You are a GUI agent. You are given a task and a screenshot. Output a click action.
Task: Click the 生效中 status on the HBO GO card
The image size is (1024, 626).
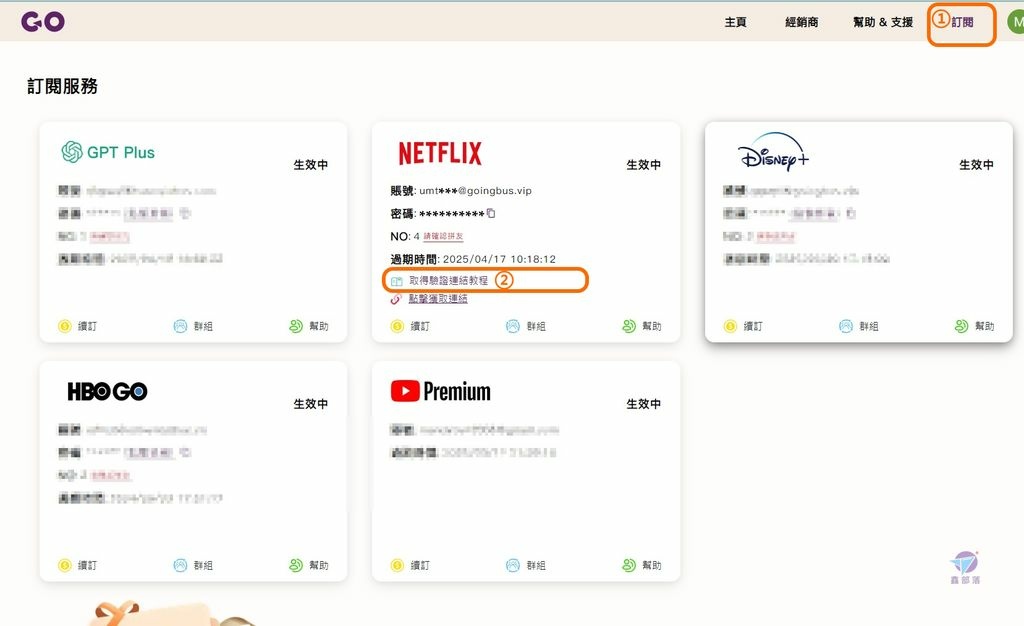311,404
